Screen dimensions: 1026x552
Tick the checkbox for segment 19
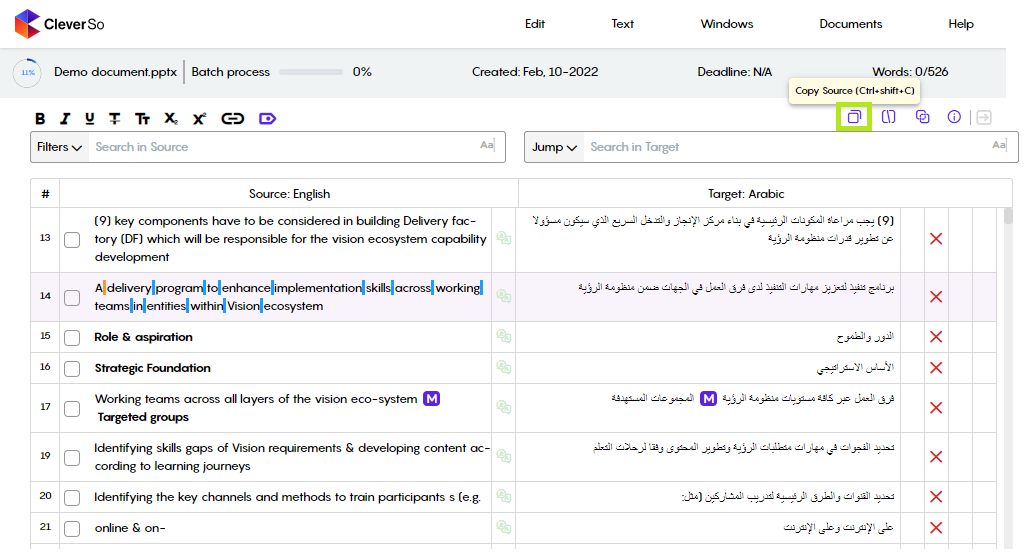72,457
